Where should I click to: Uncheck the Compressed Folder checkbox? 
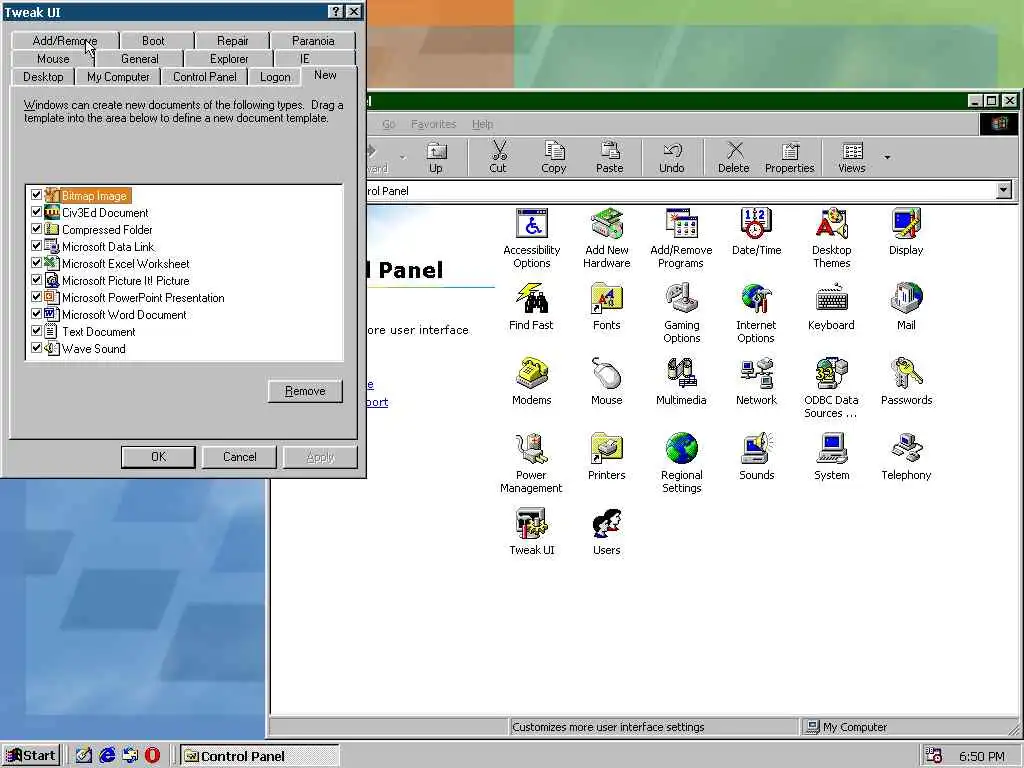pos(37,229)
